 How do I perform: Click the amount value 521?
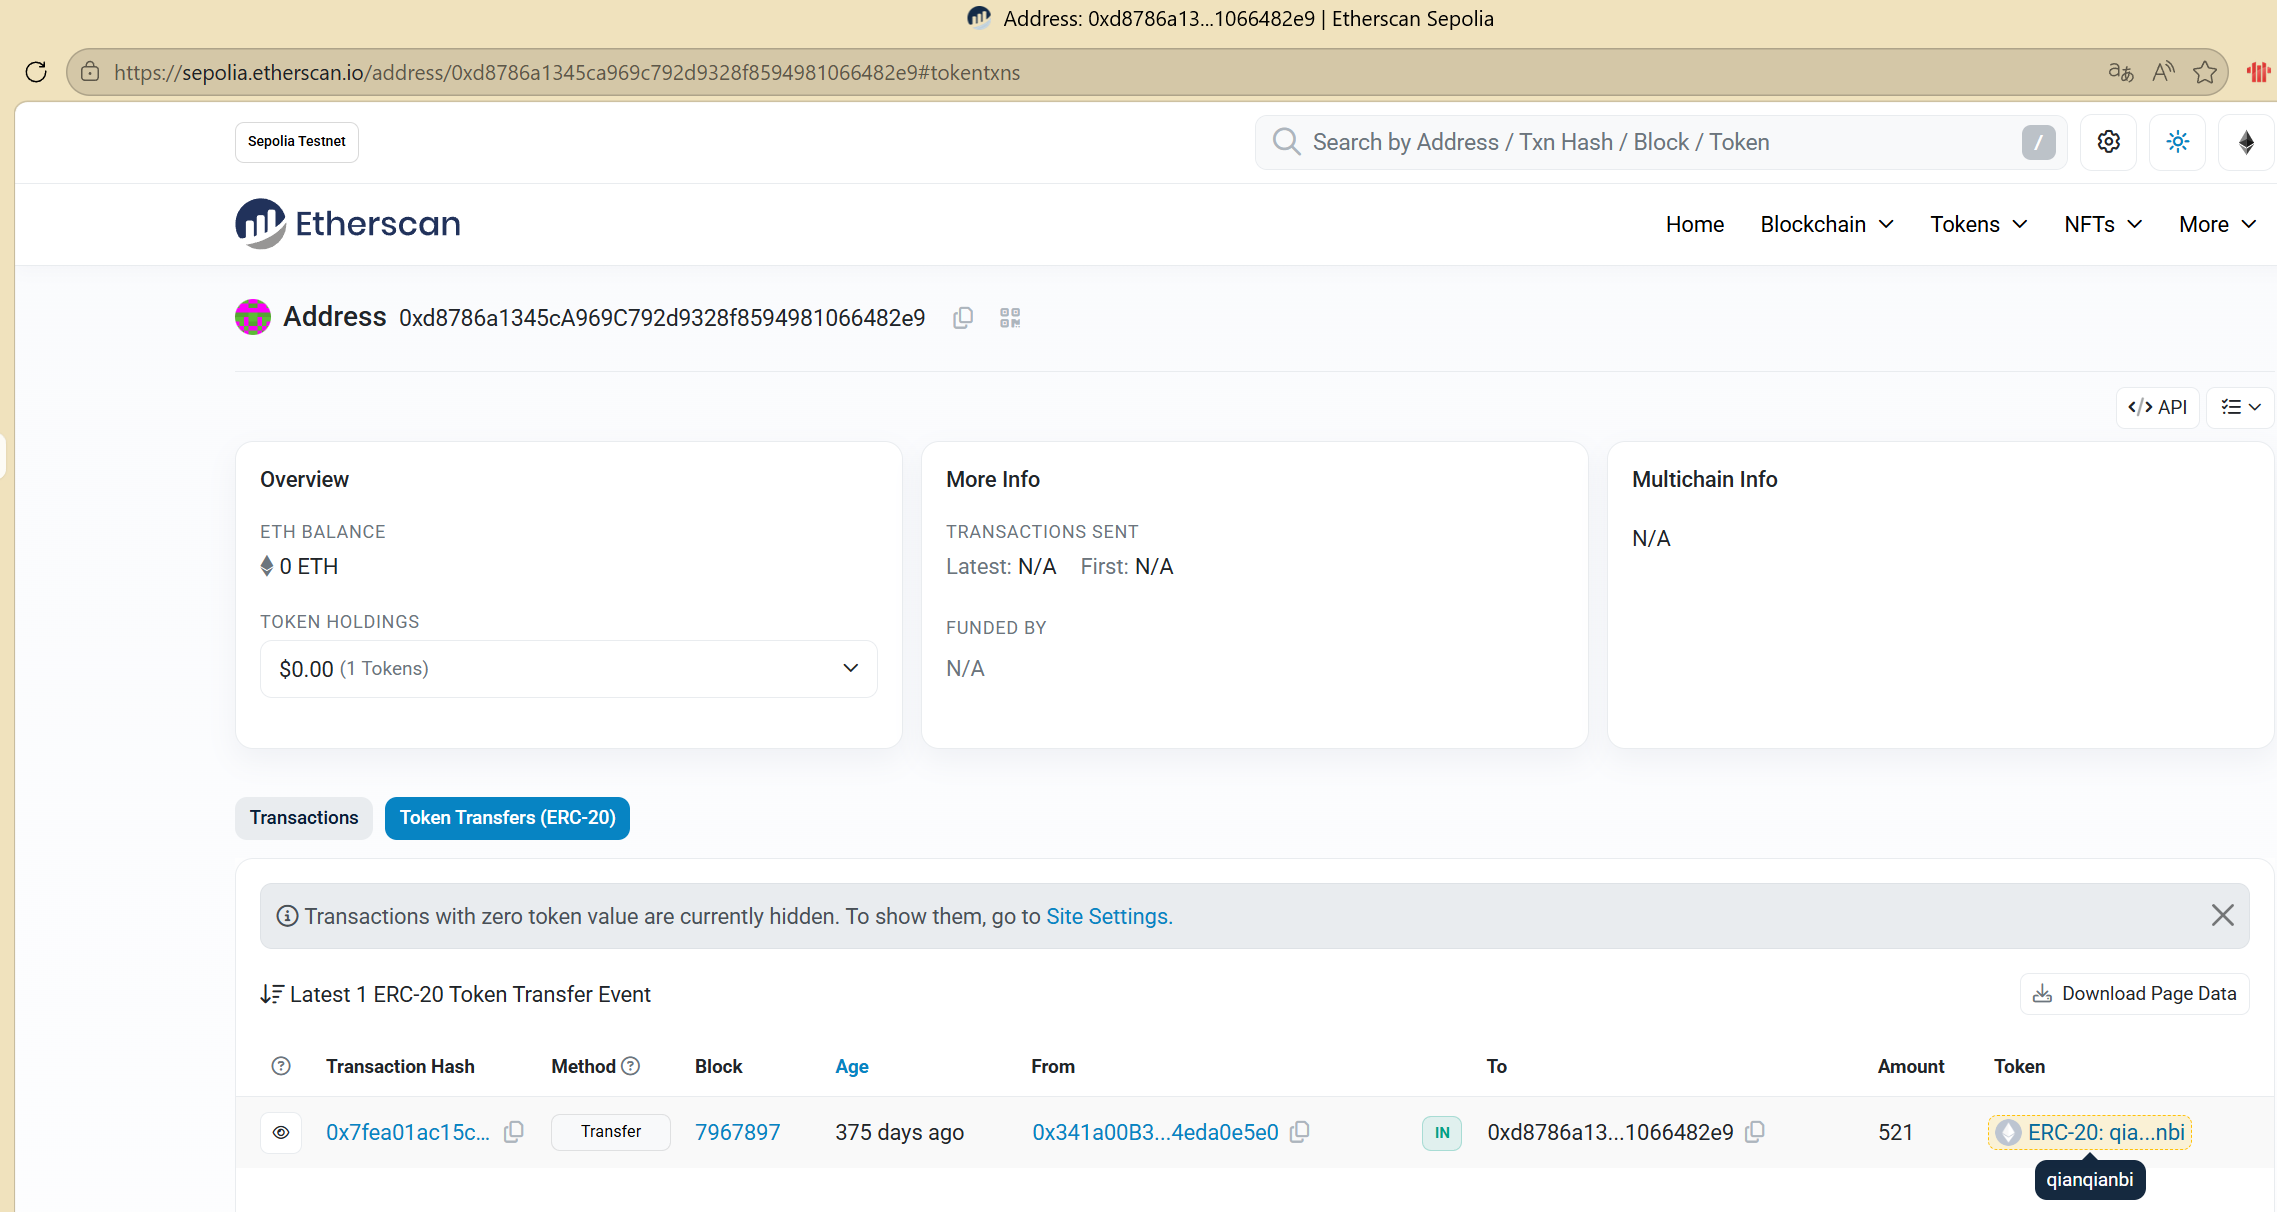coord(1895,1132)
